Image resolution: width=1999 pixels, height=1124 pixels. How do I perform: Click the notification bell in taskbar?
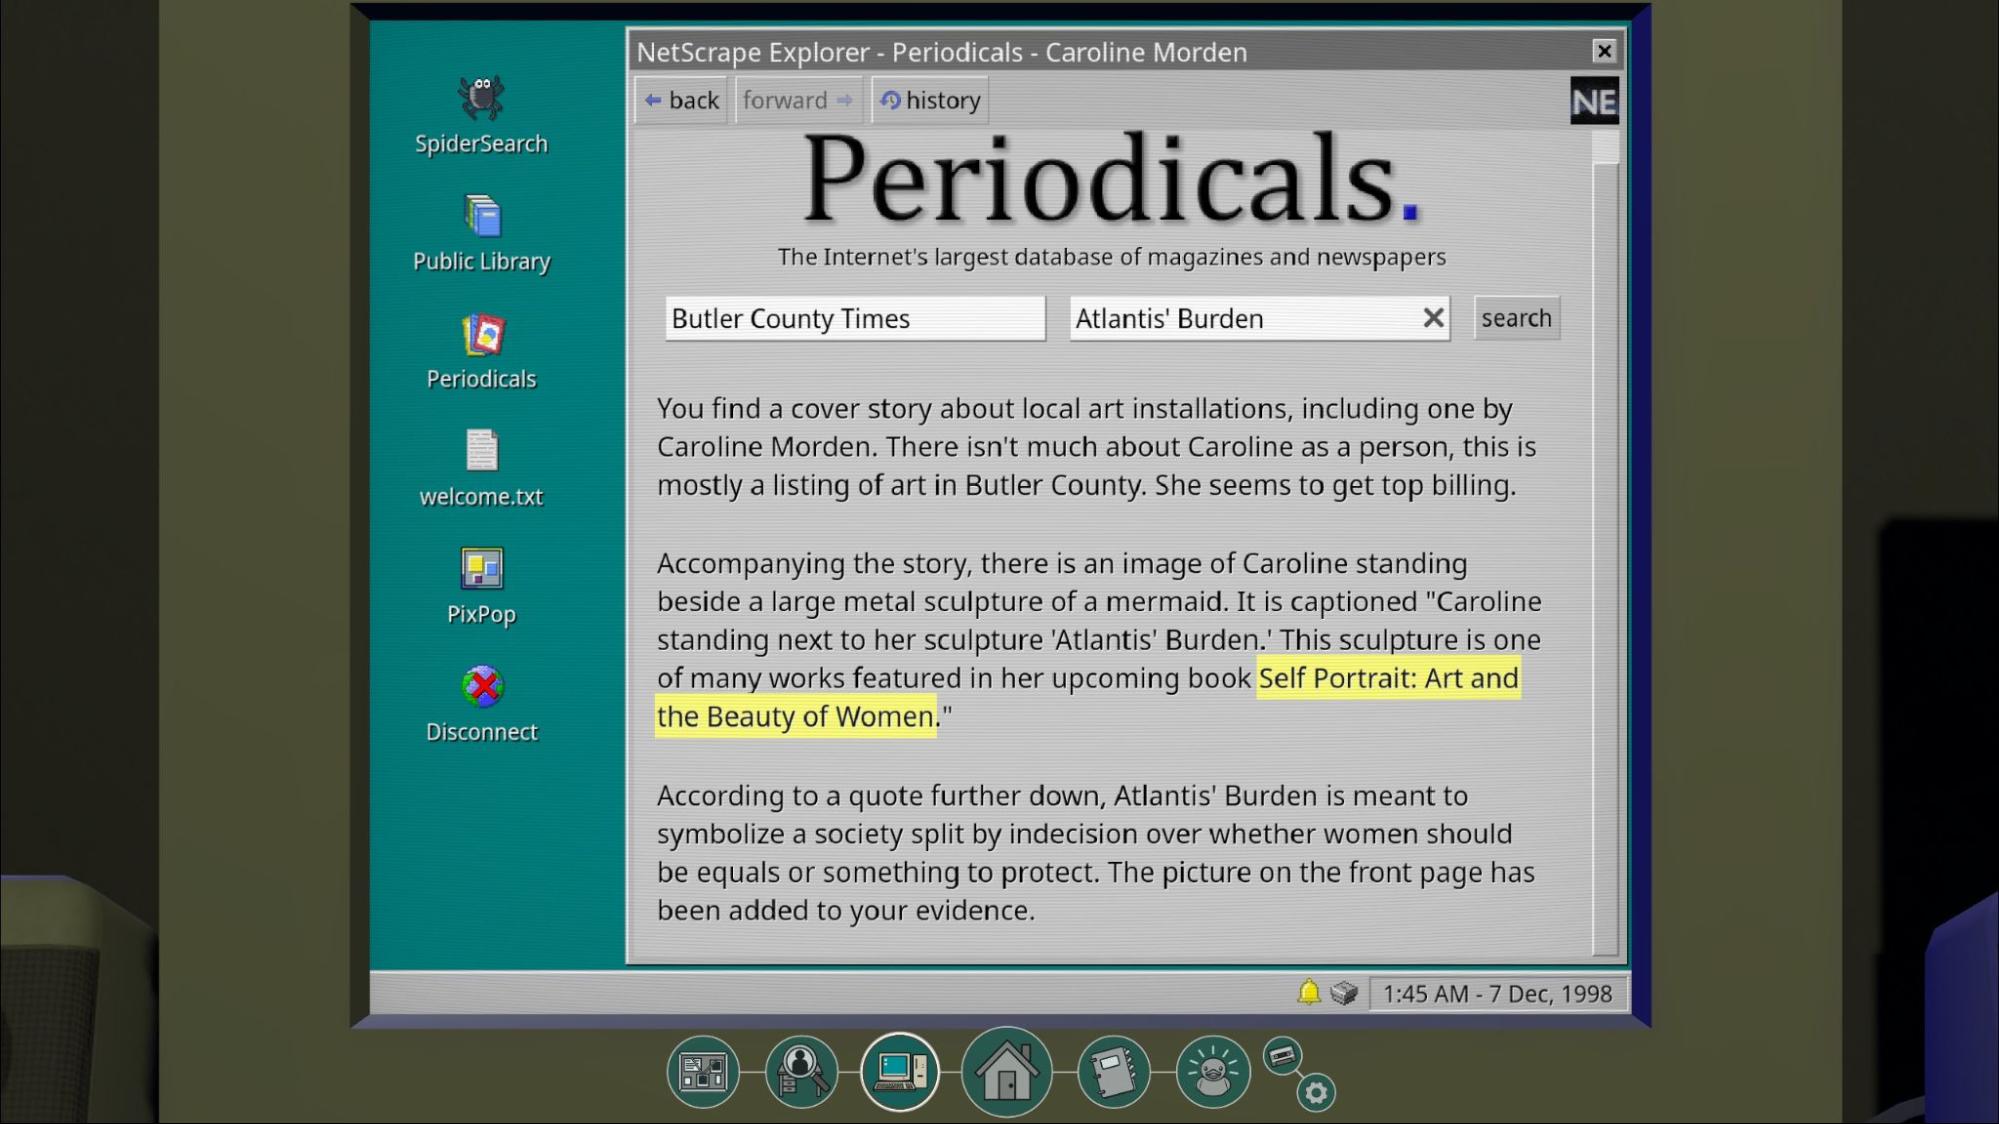1308,992
